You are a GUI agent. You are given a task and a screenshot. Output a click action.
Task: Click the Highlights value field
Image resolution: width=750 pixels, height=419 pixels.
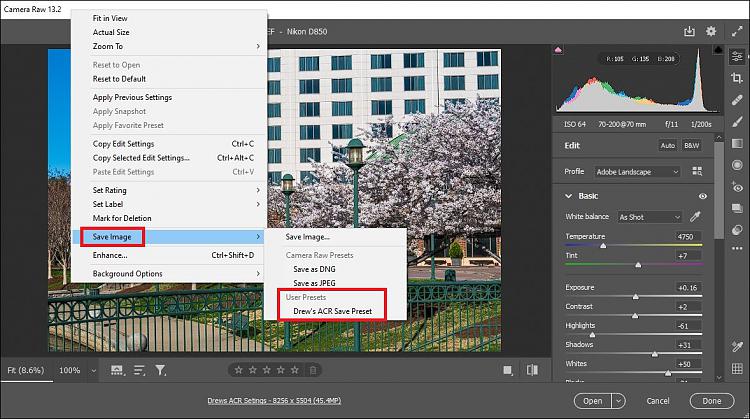click(687, 326)
